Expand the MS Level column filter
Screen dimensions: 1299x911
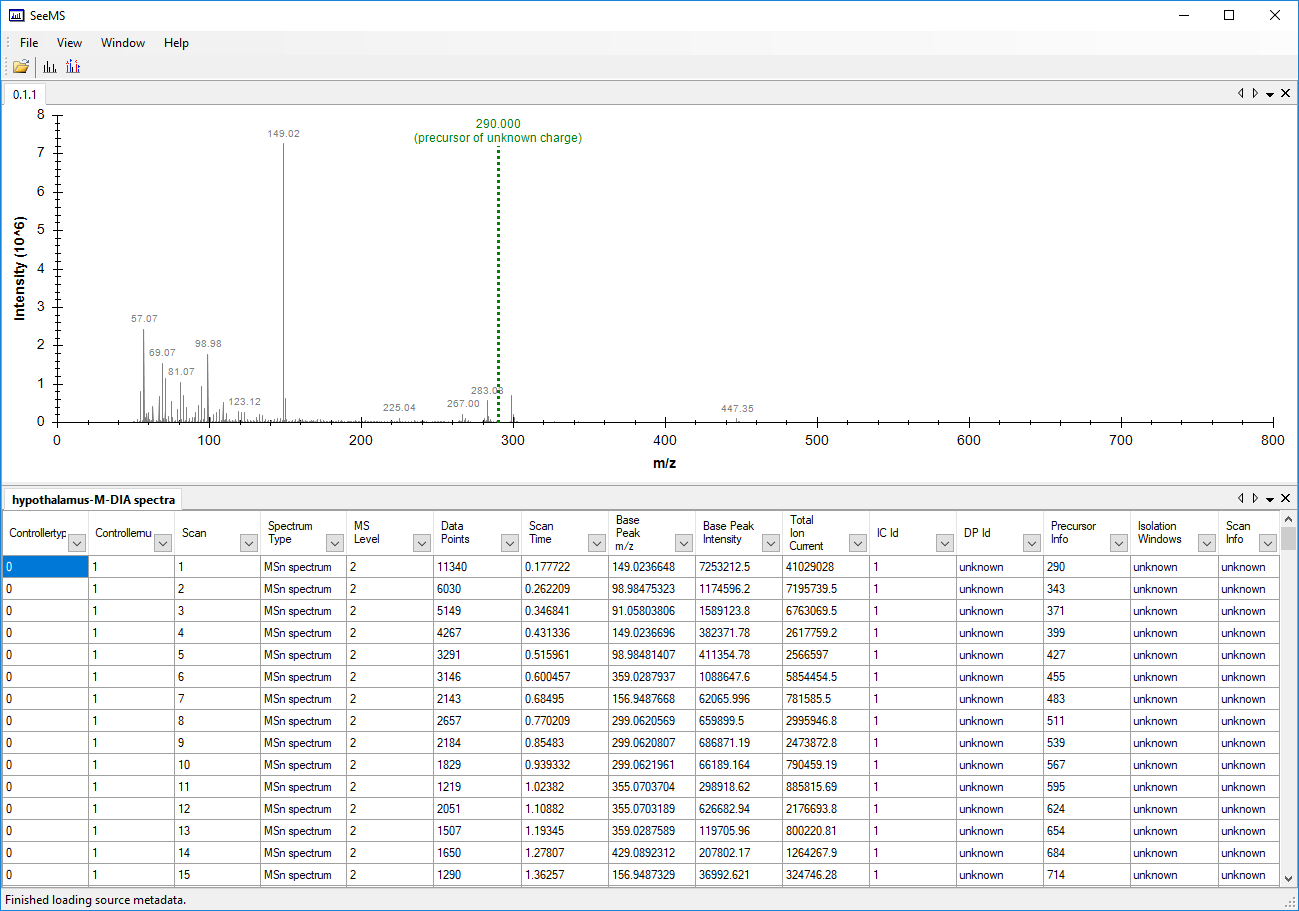click(422, 543)
